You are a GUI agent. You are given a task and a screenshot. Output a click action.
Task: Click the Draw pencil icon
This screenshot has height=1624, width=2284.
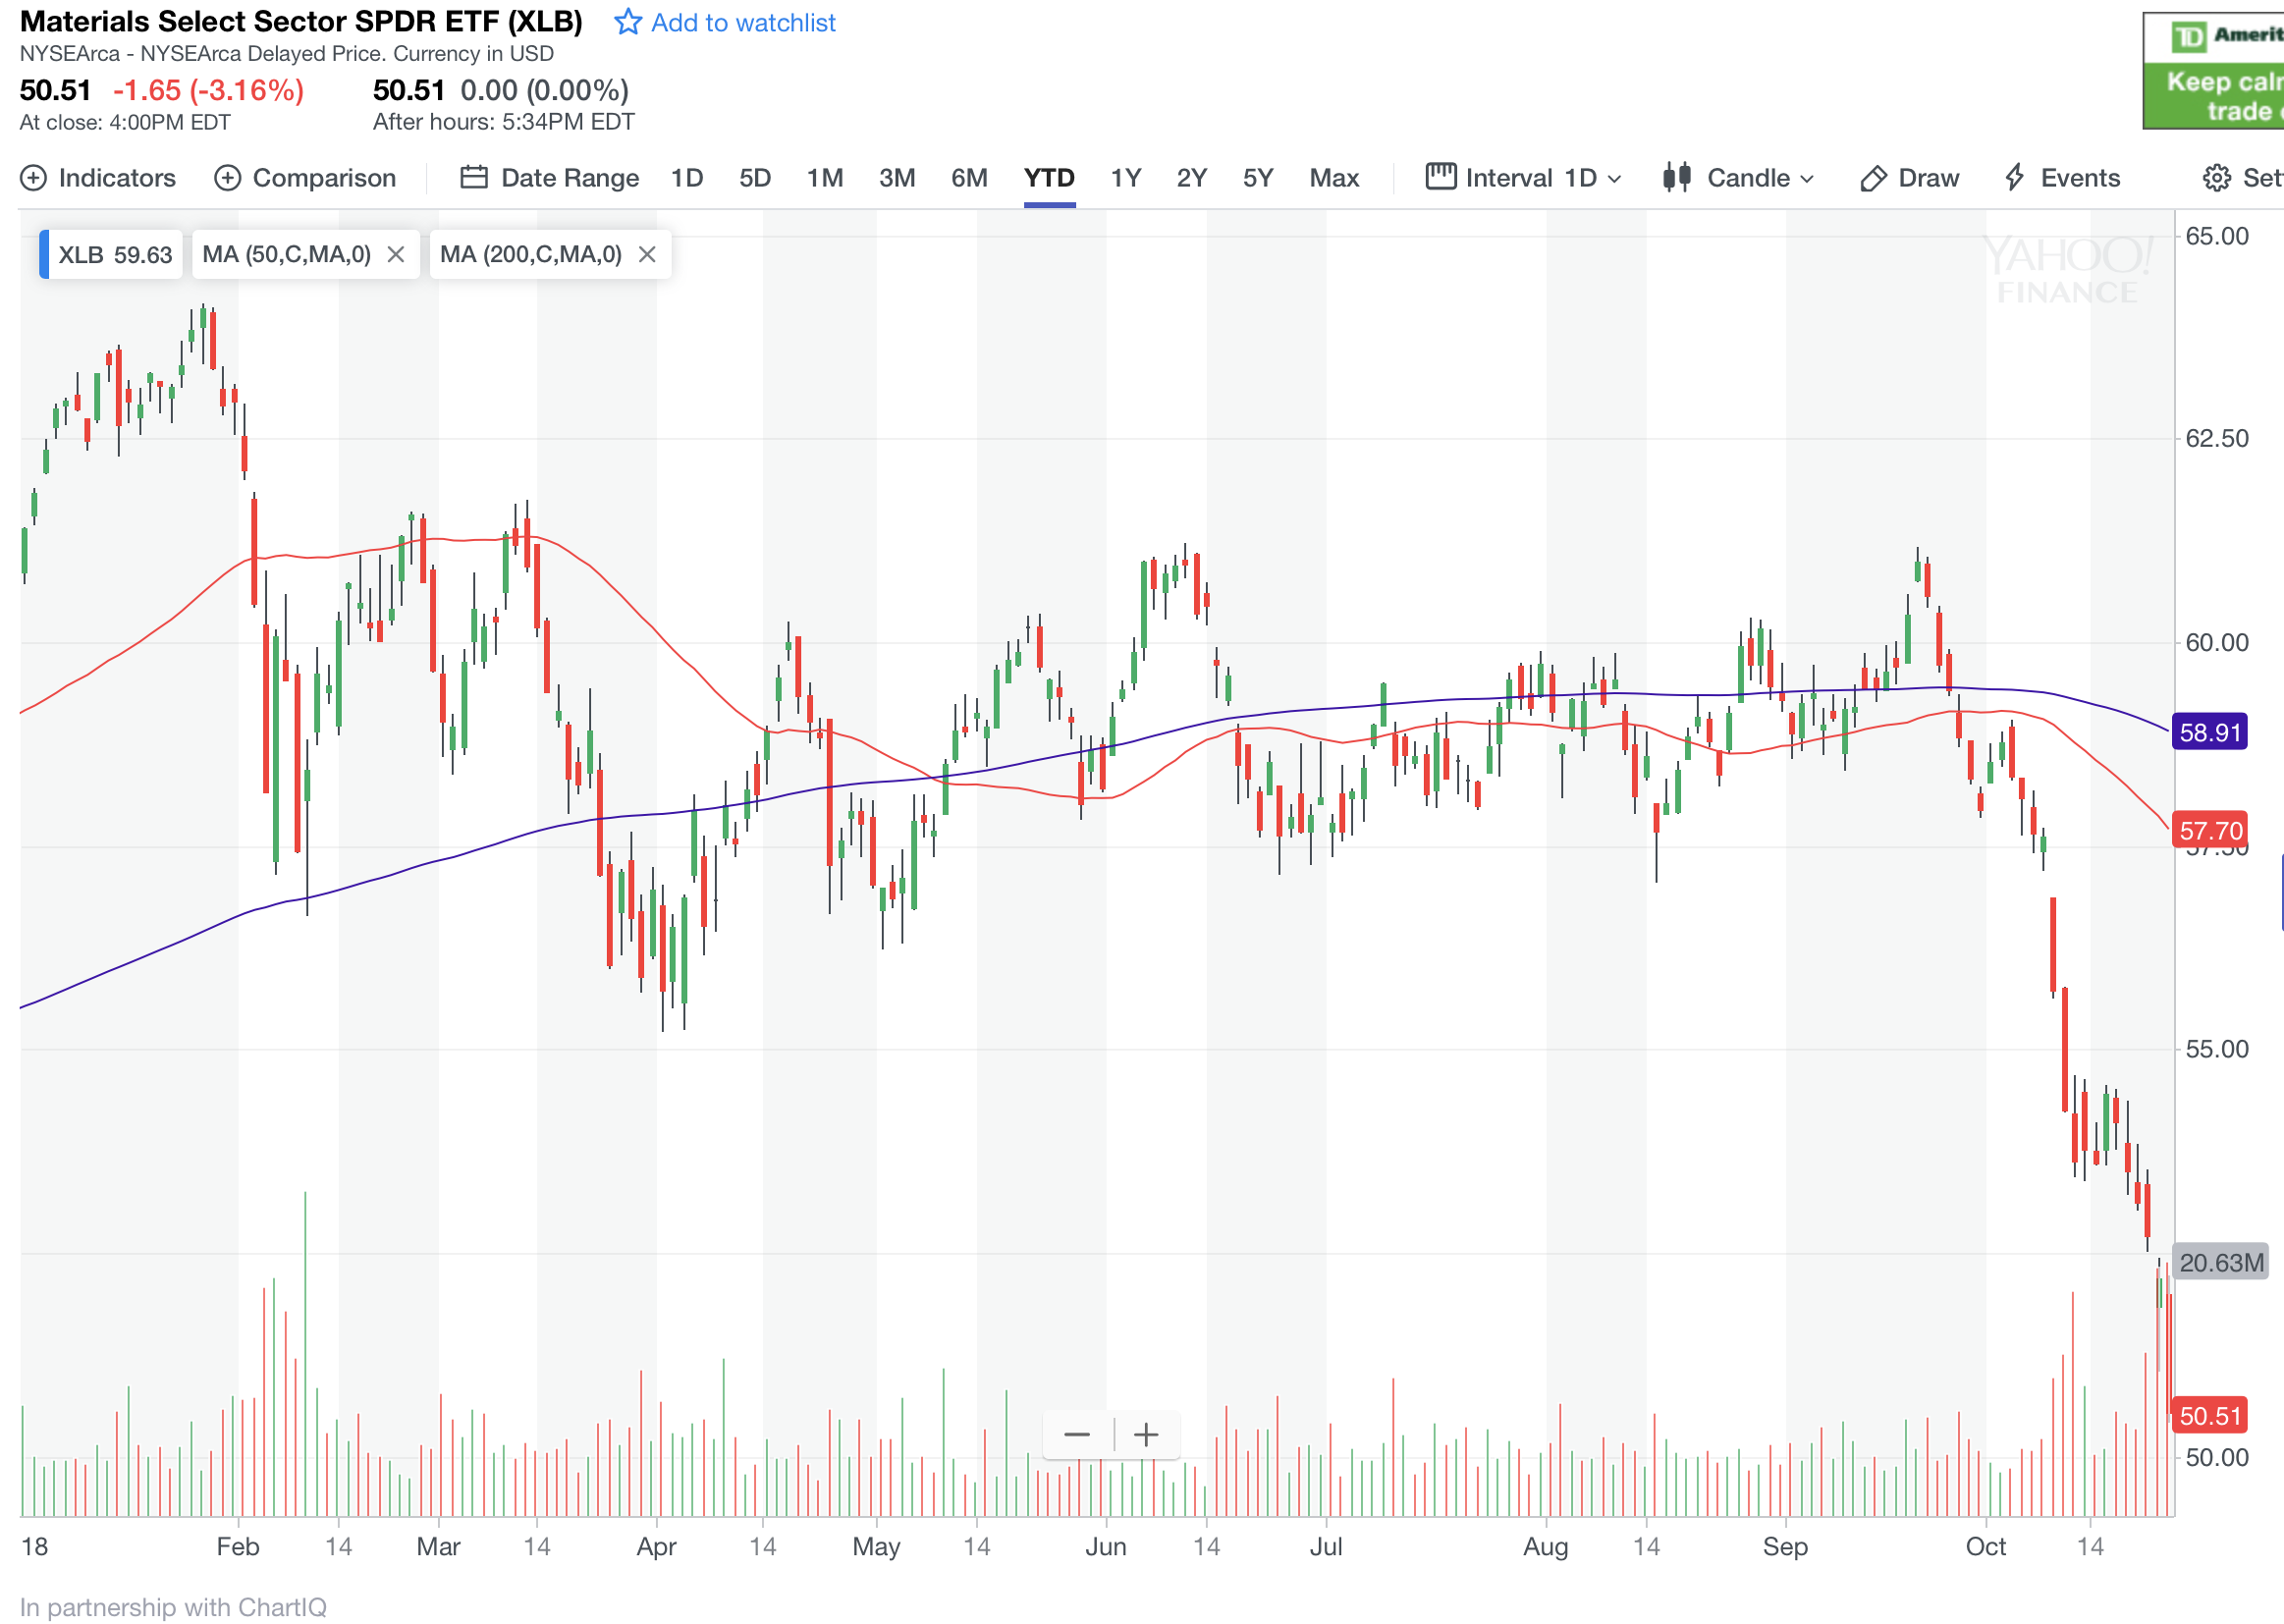1872,178
